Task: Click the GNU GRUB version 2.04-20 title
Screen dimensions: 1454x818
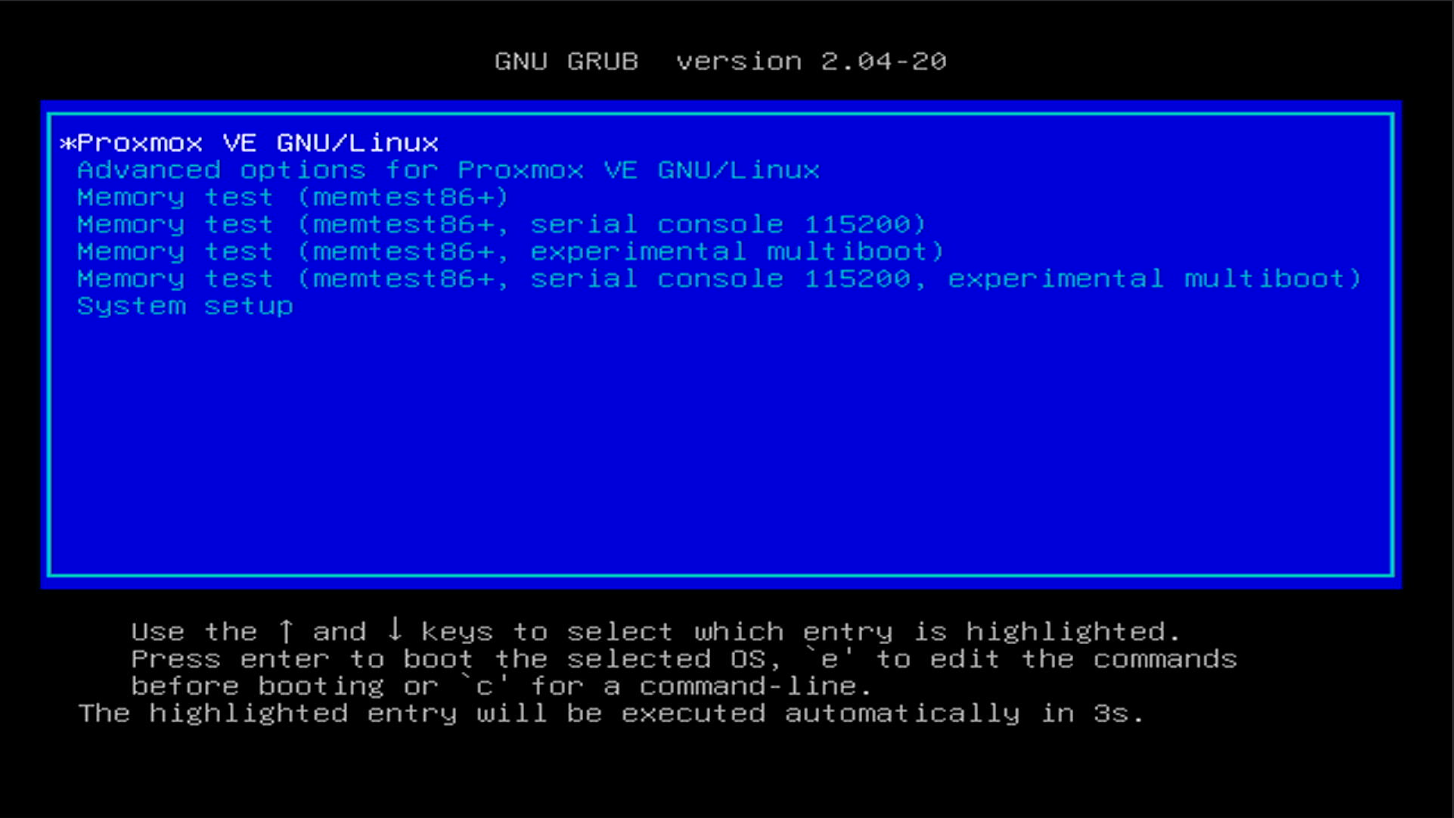Action: tap(720, 61)
